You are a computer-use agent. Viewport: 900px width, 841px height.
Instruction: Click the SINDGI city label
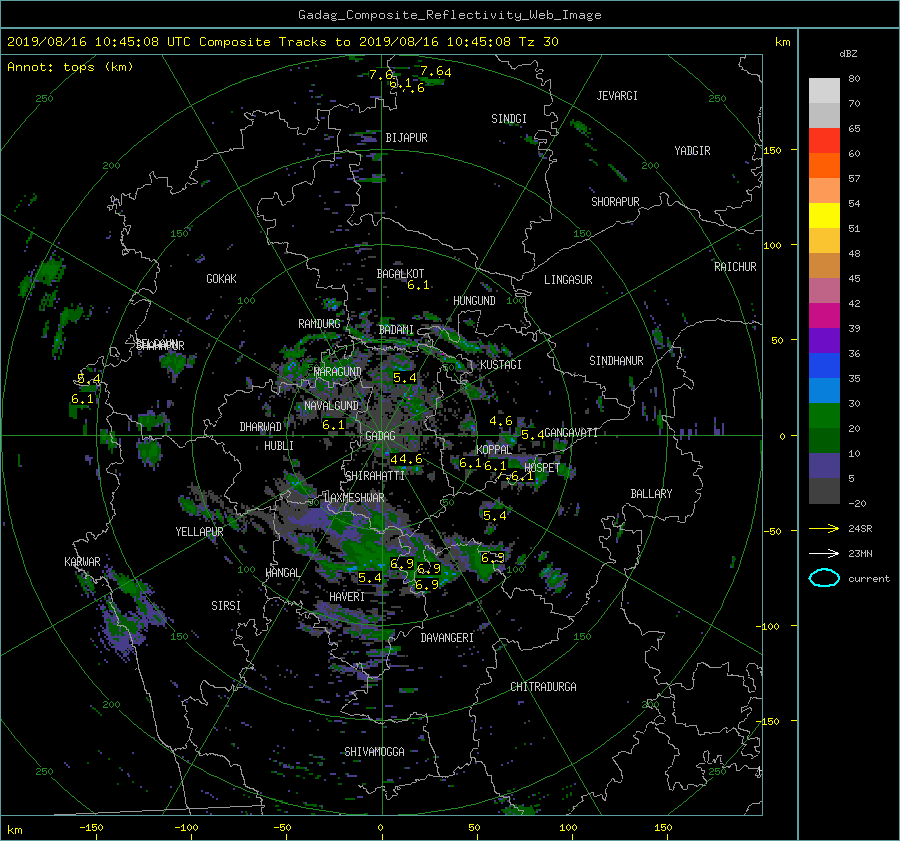(509, 119)
